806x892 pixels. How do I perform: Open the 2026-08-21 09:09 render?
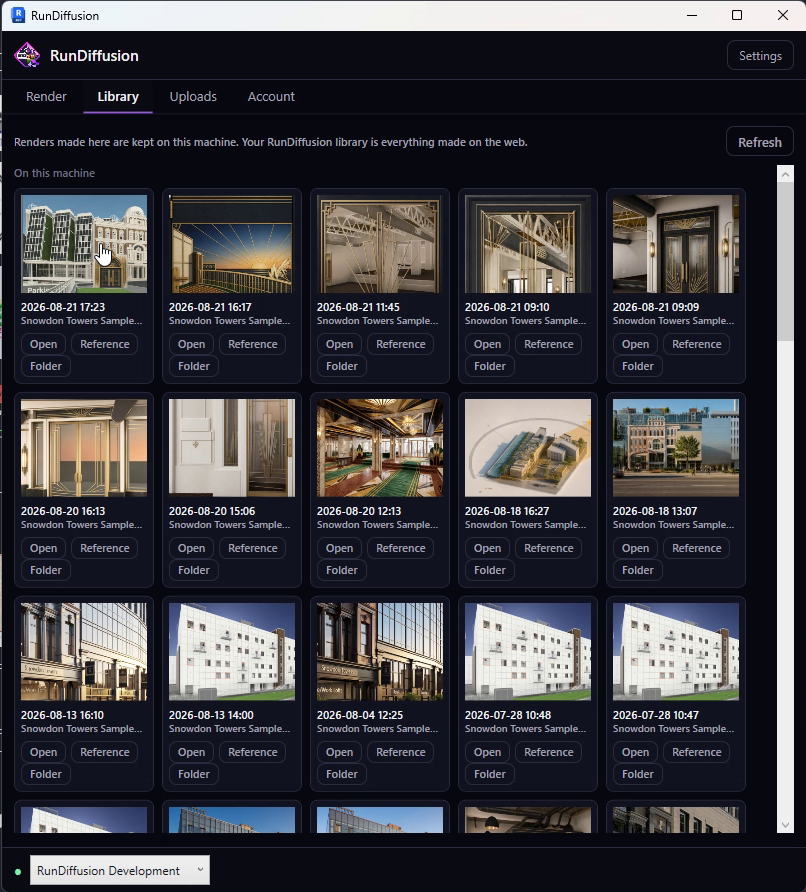pyautogui.click(x=635, y=344)
